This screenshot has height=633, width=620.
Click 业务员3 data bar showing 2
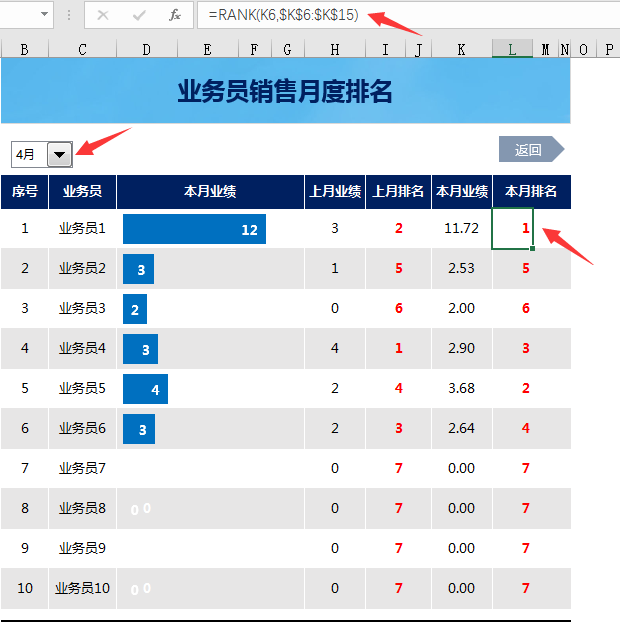pyautogui.click(x=135, y=309)
